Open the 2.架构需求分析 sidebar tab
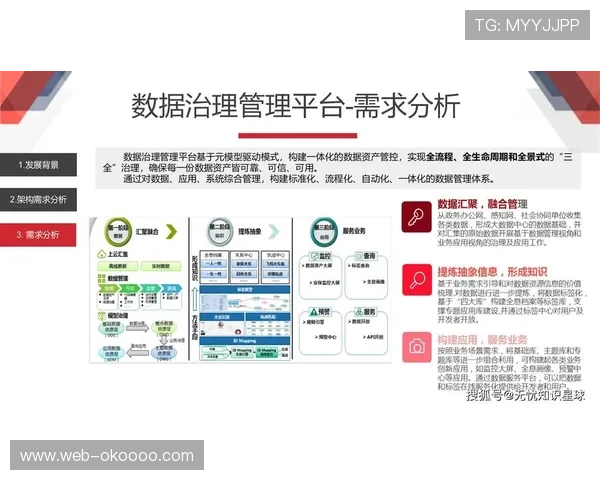This screenshot has width=600, height=480. [38, 199]
